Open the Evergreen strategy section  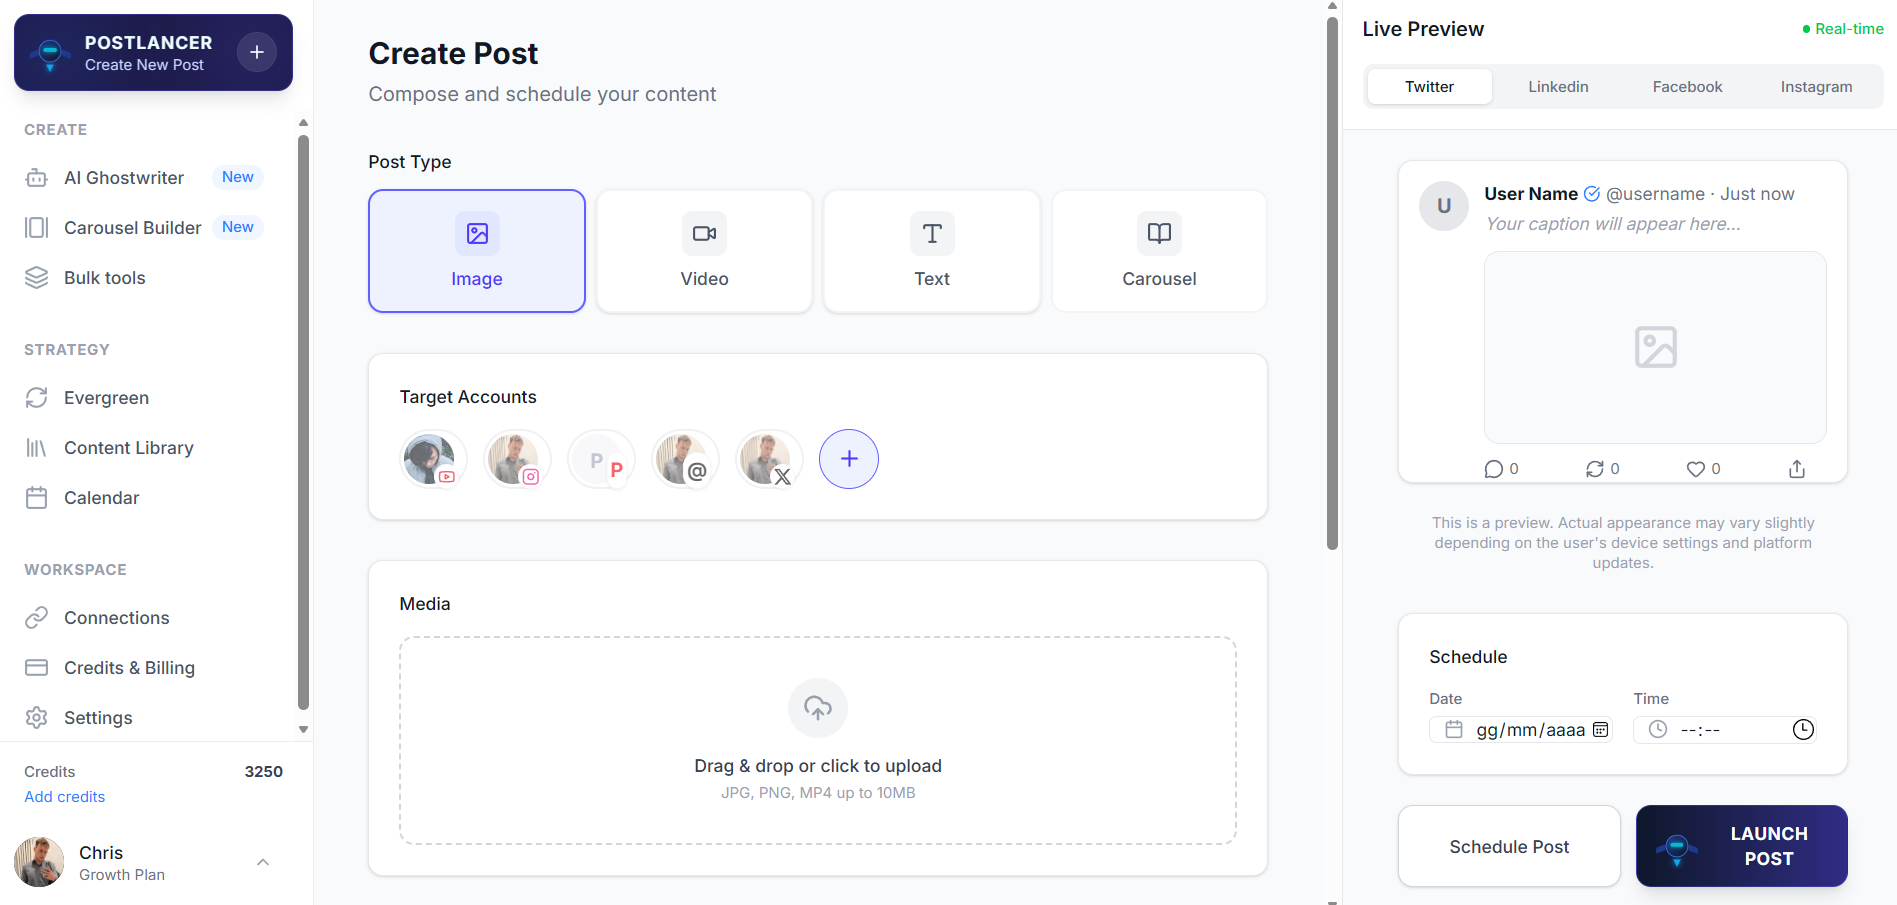tap(107, 397)
